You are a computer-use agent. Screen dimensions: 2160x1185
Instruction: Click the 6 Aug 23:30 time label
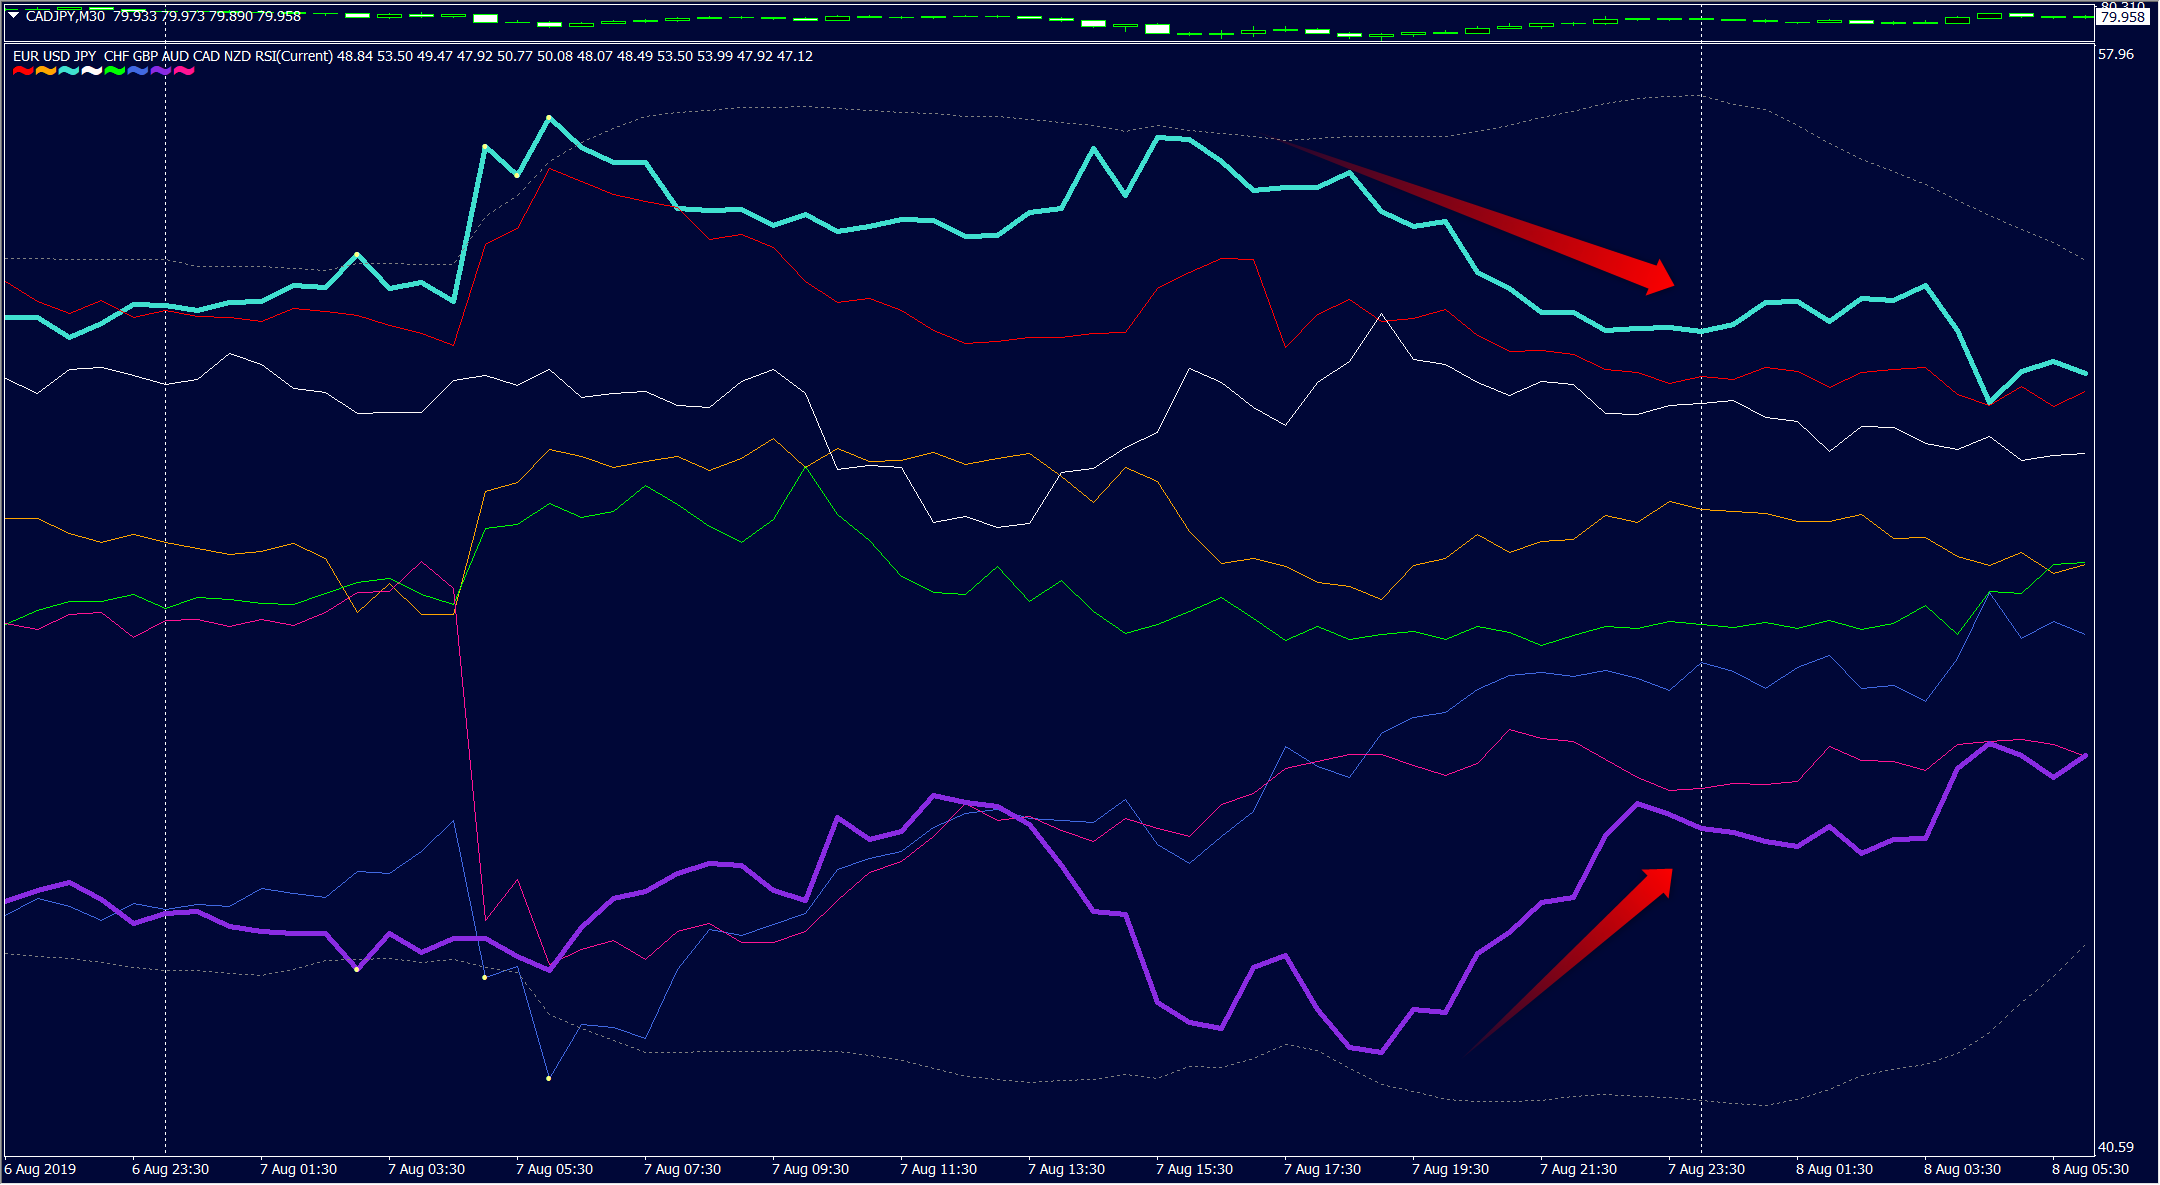pyautogui.click(x=170, y=1169)
